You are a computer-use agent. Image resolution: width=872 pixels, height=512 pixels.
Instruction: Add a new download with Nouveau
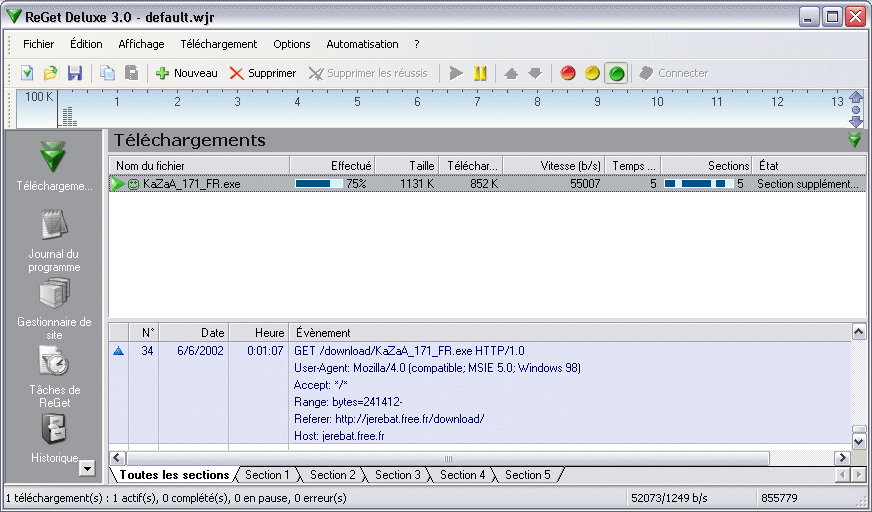coord(187,73)
